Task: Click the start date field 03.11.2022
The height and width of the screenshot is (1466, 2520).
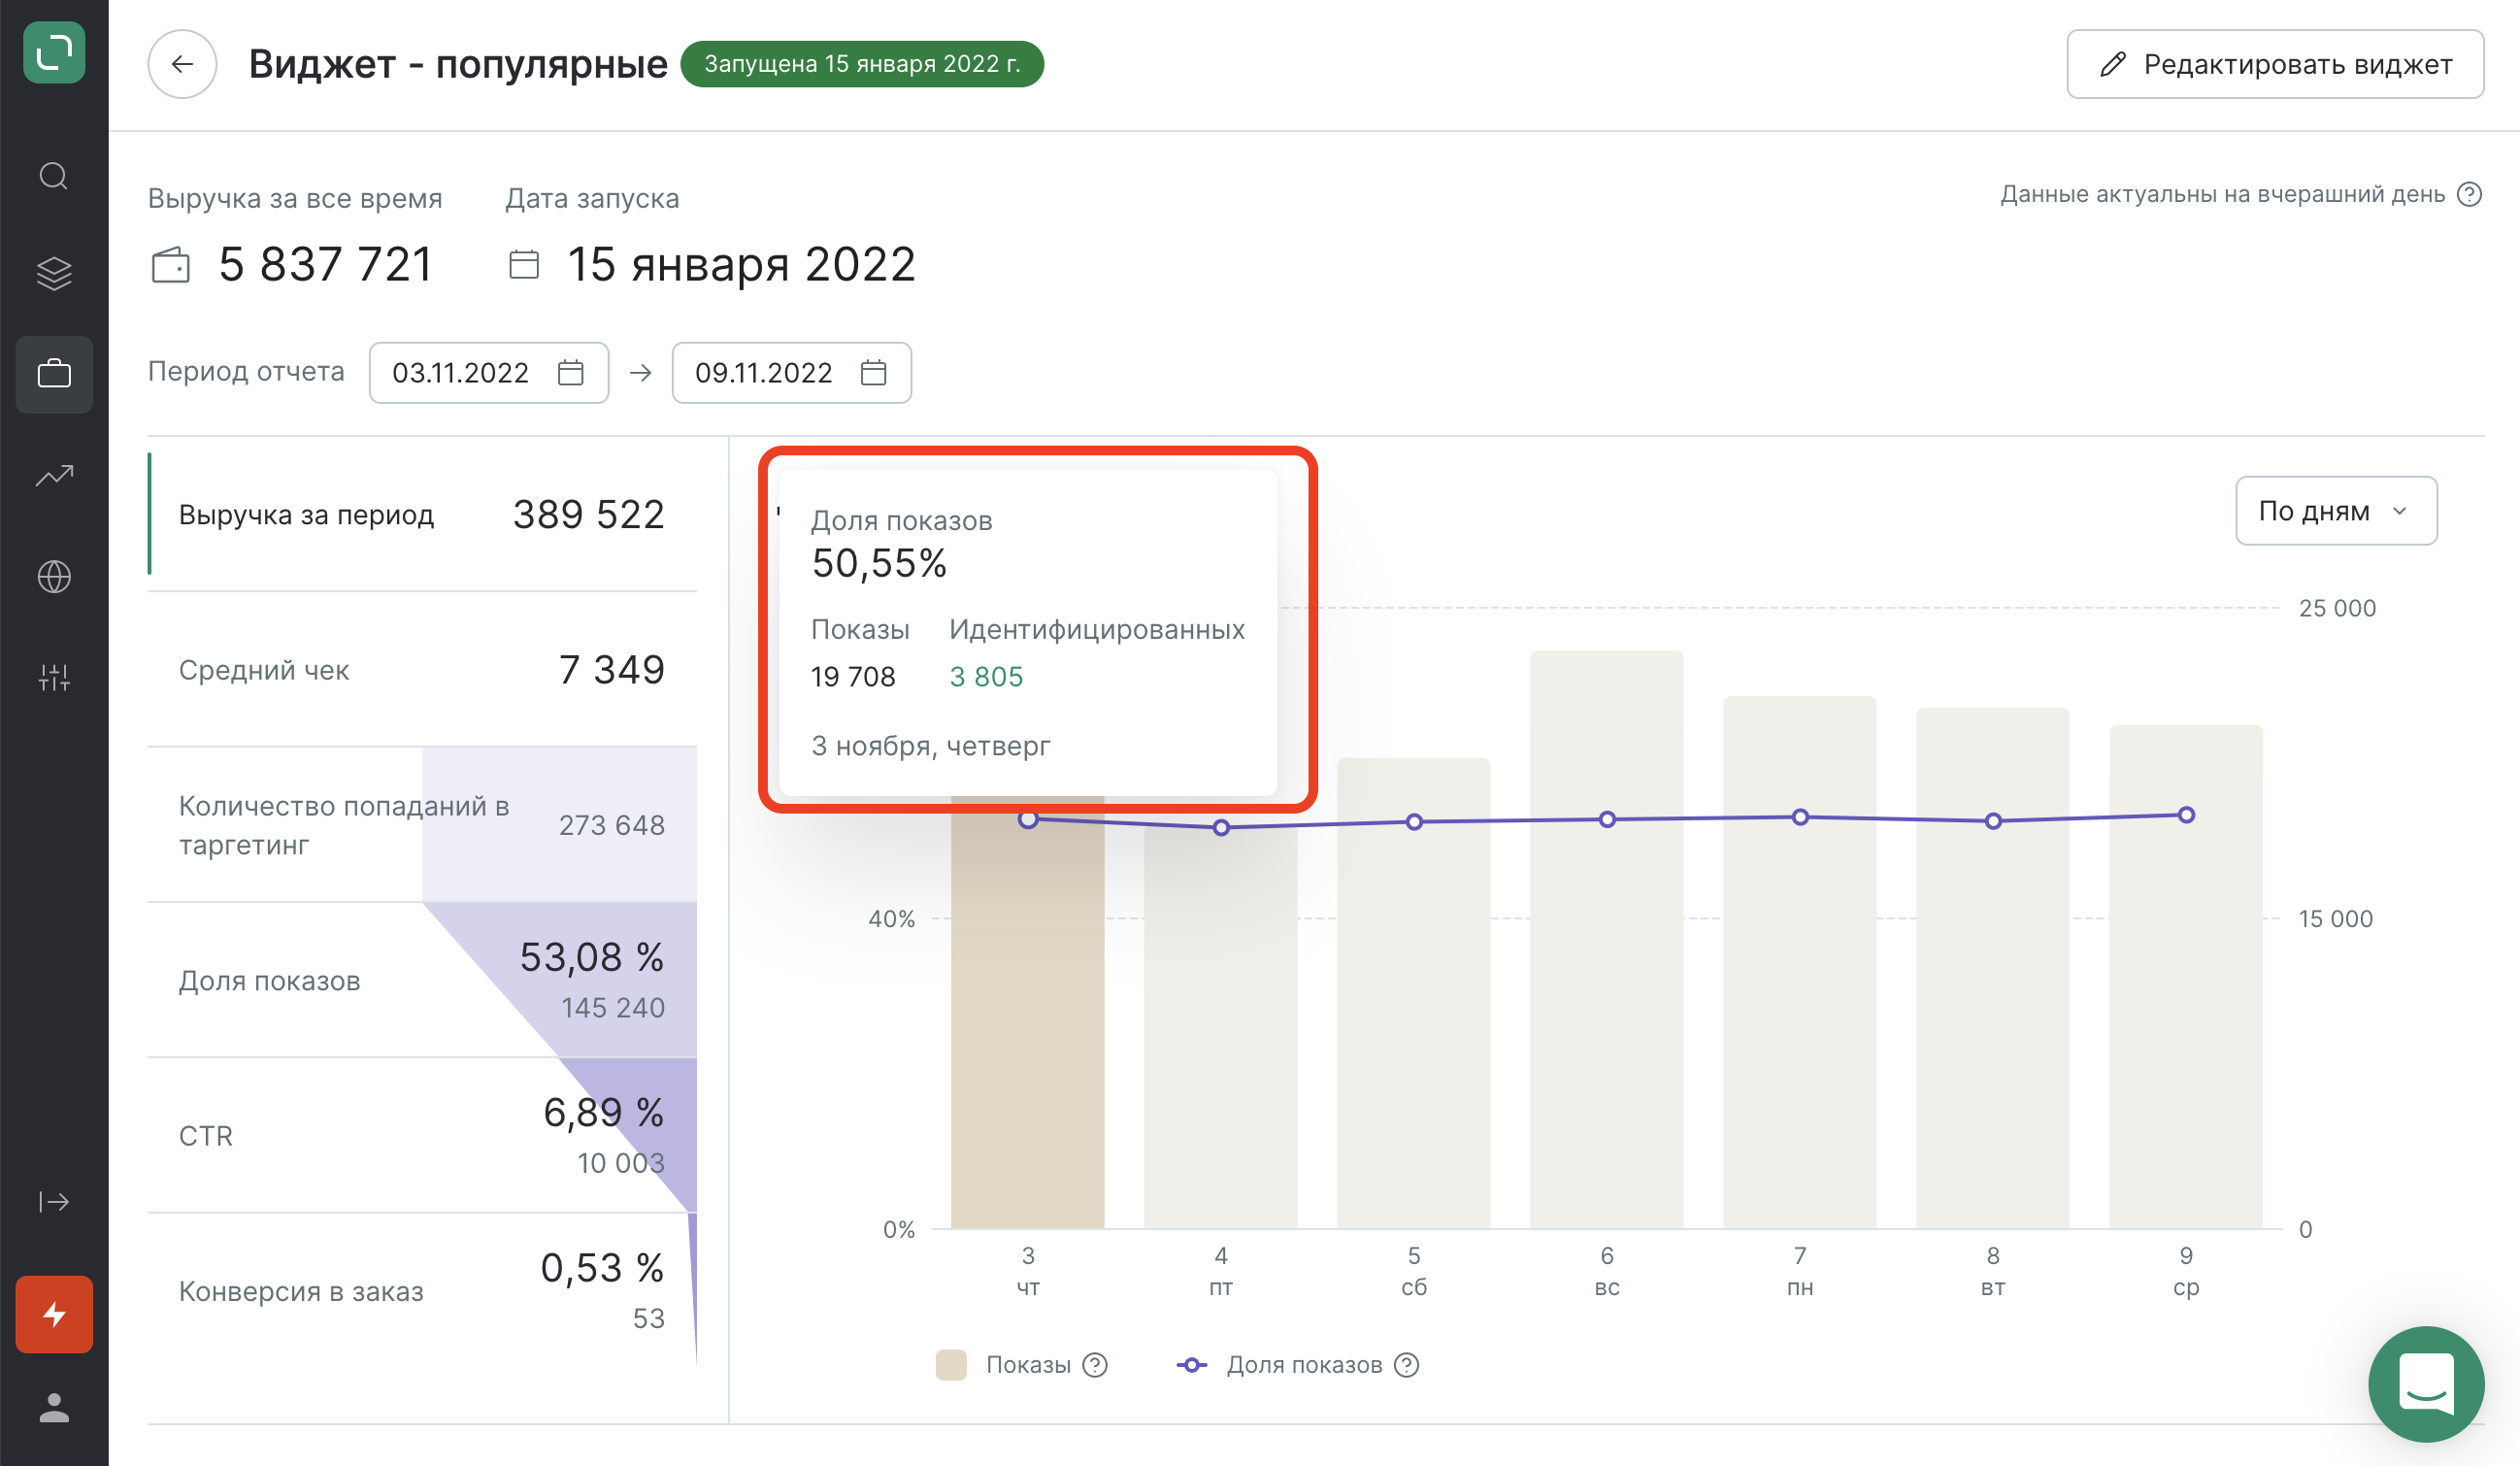Action: [x=489, y=373]
